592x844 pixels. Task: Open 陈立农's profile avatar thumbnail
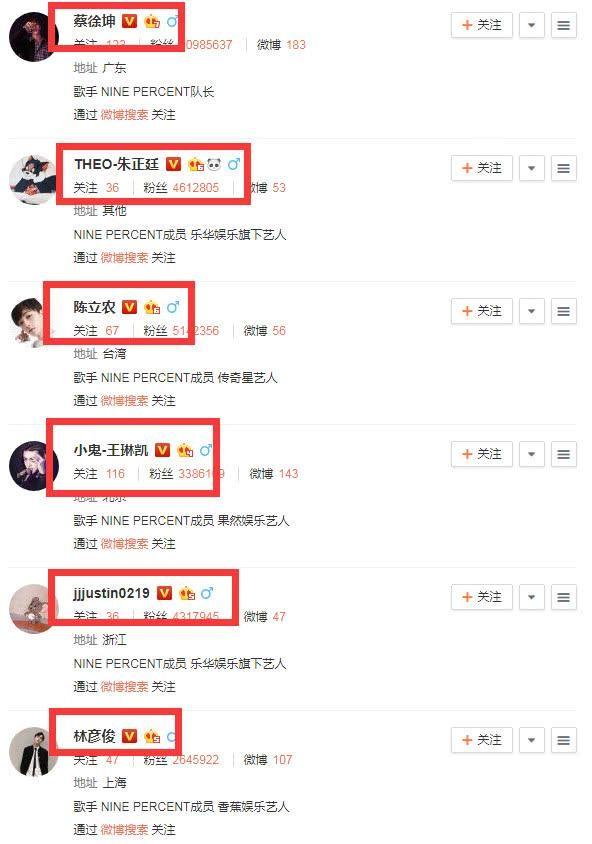33,322
